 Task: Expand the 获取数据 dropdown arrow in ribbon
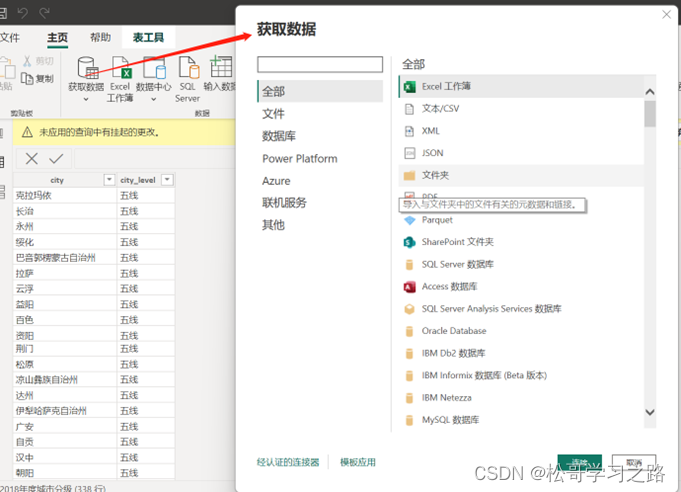86,99
